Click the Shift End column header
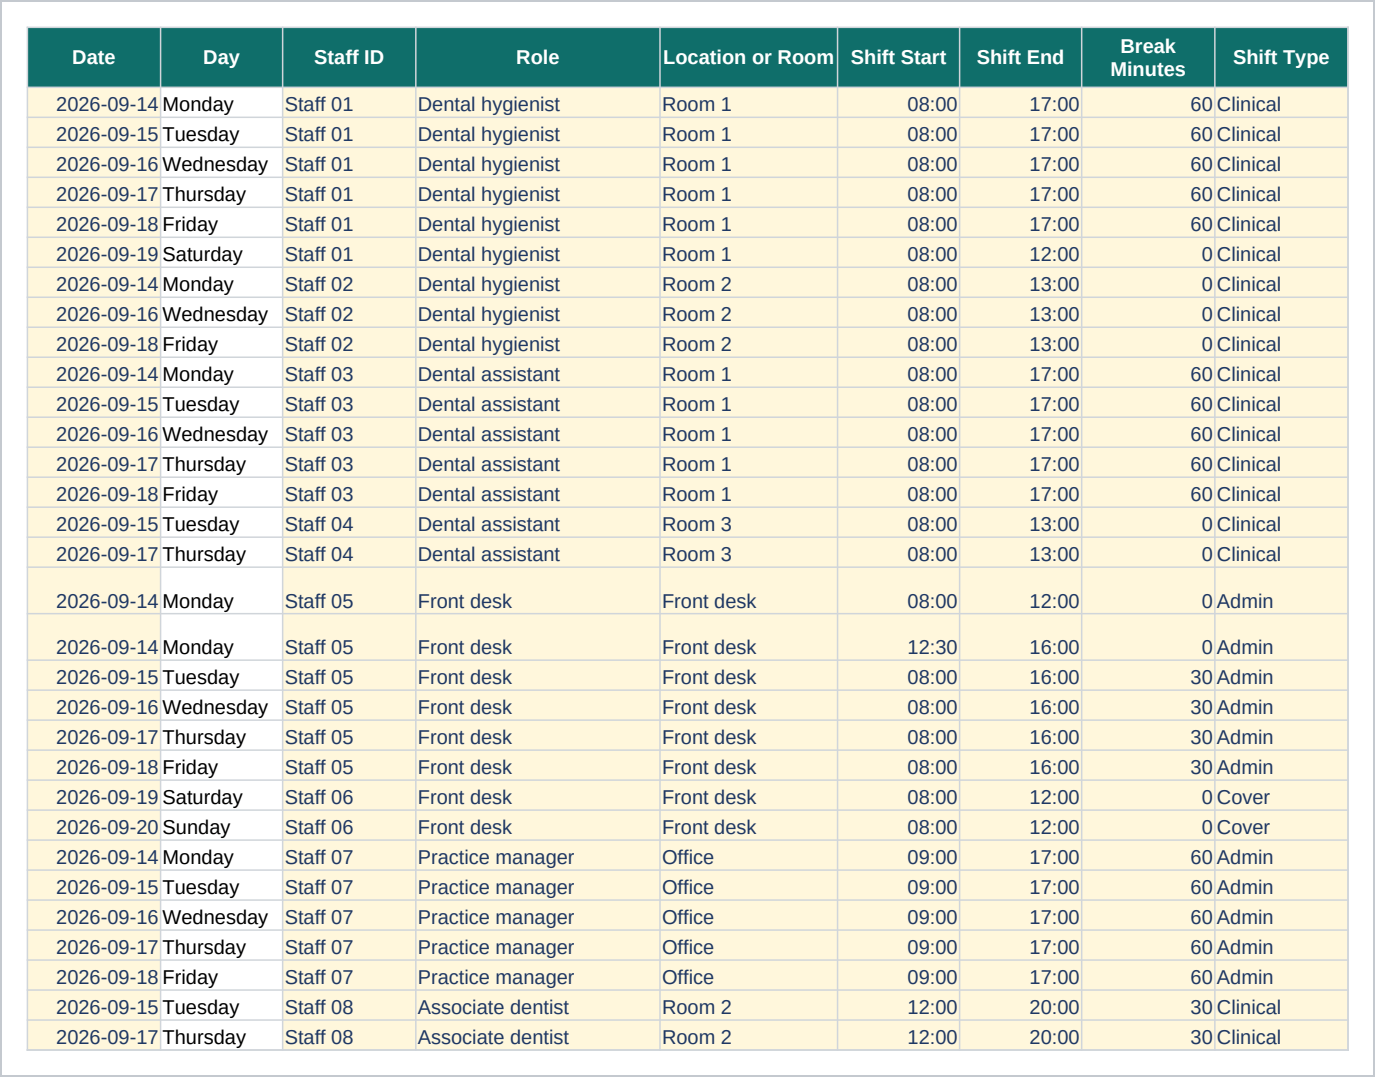Screen dimensions: 1375x1077 click(1020, 58)
